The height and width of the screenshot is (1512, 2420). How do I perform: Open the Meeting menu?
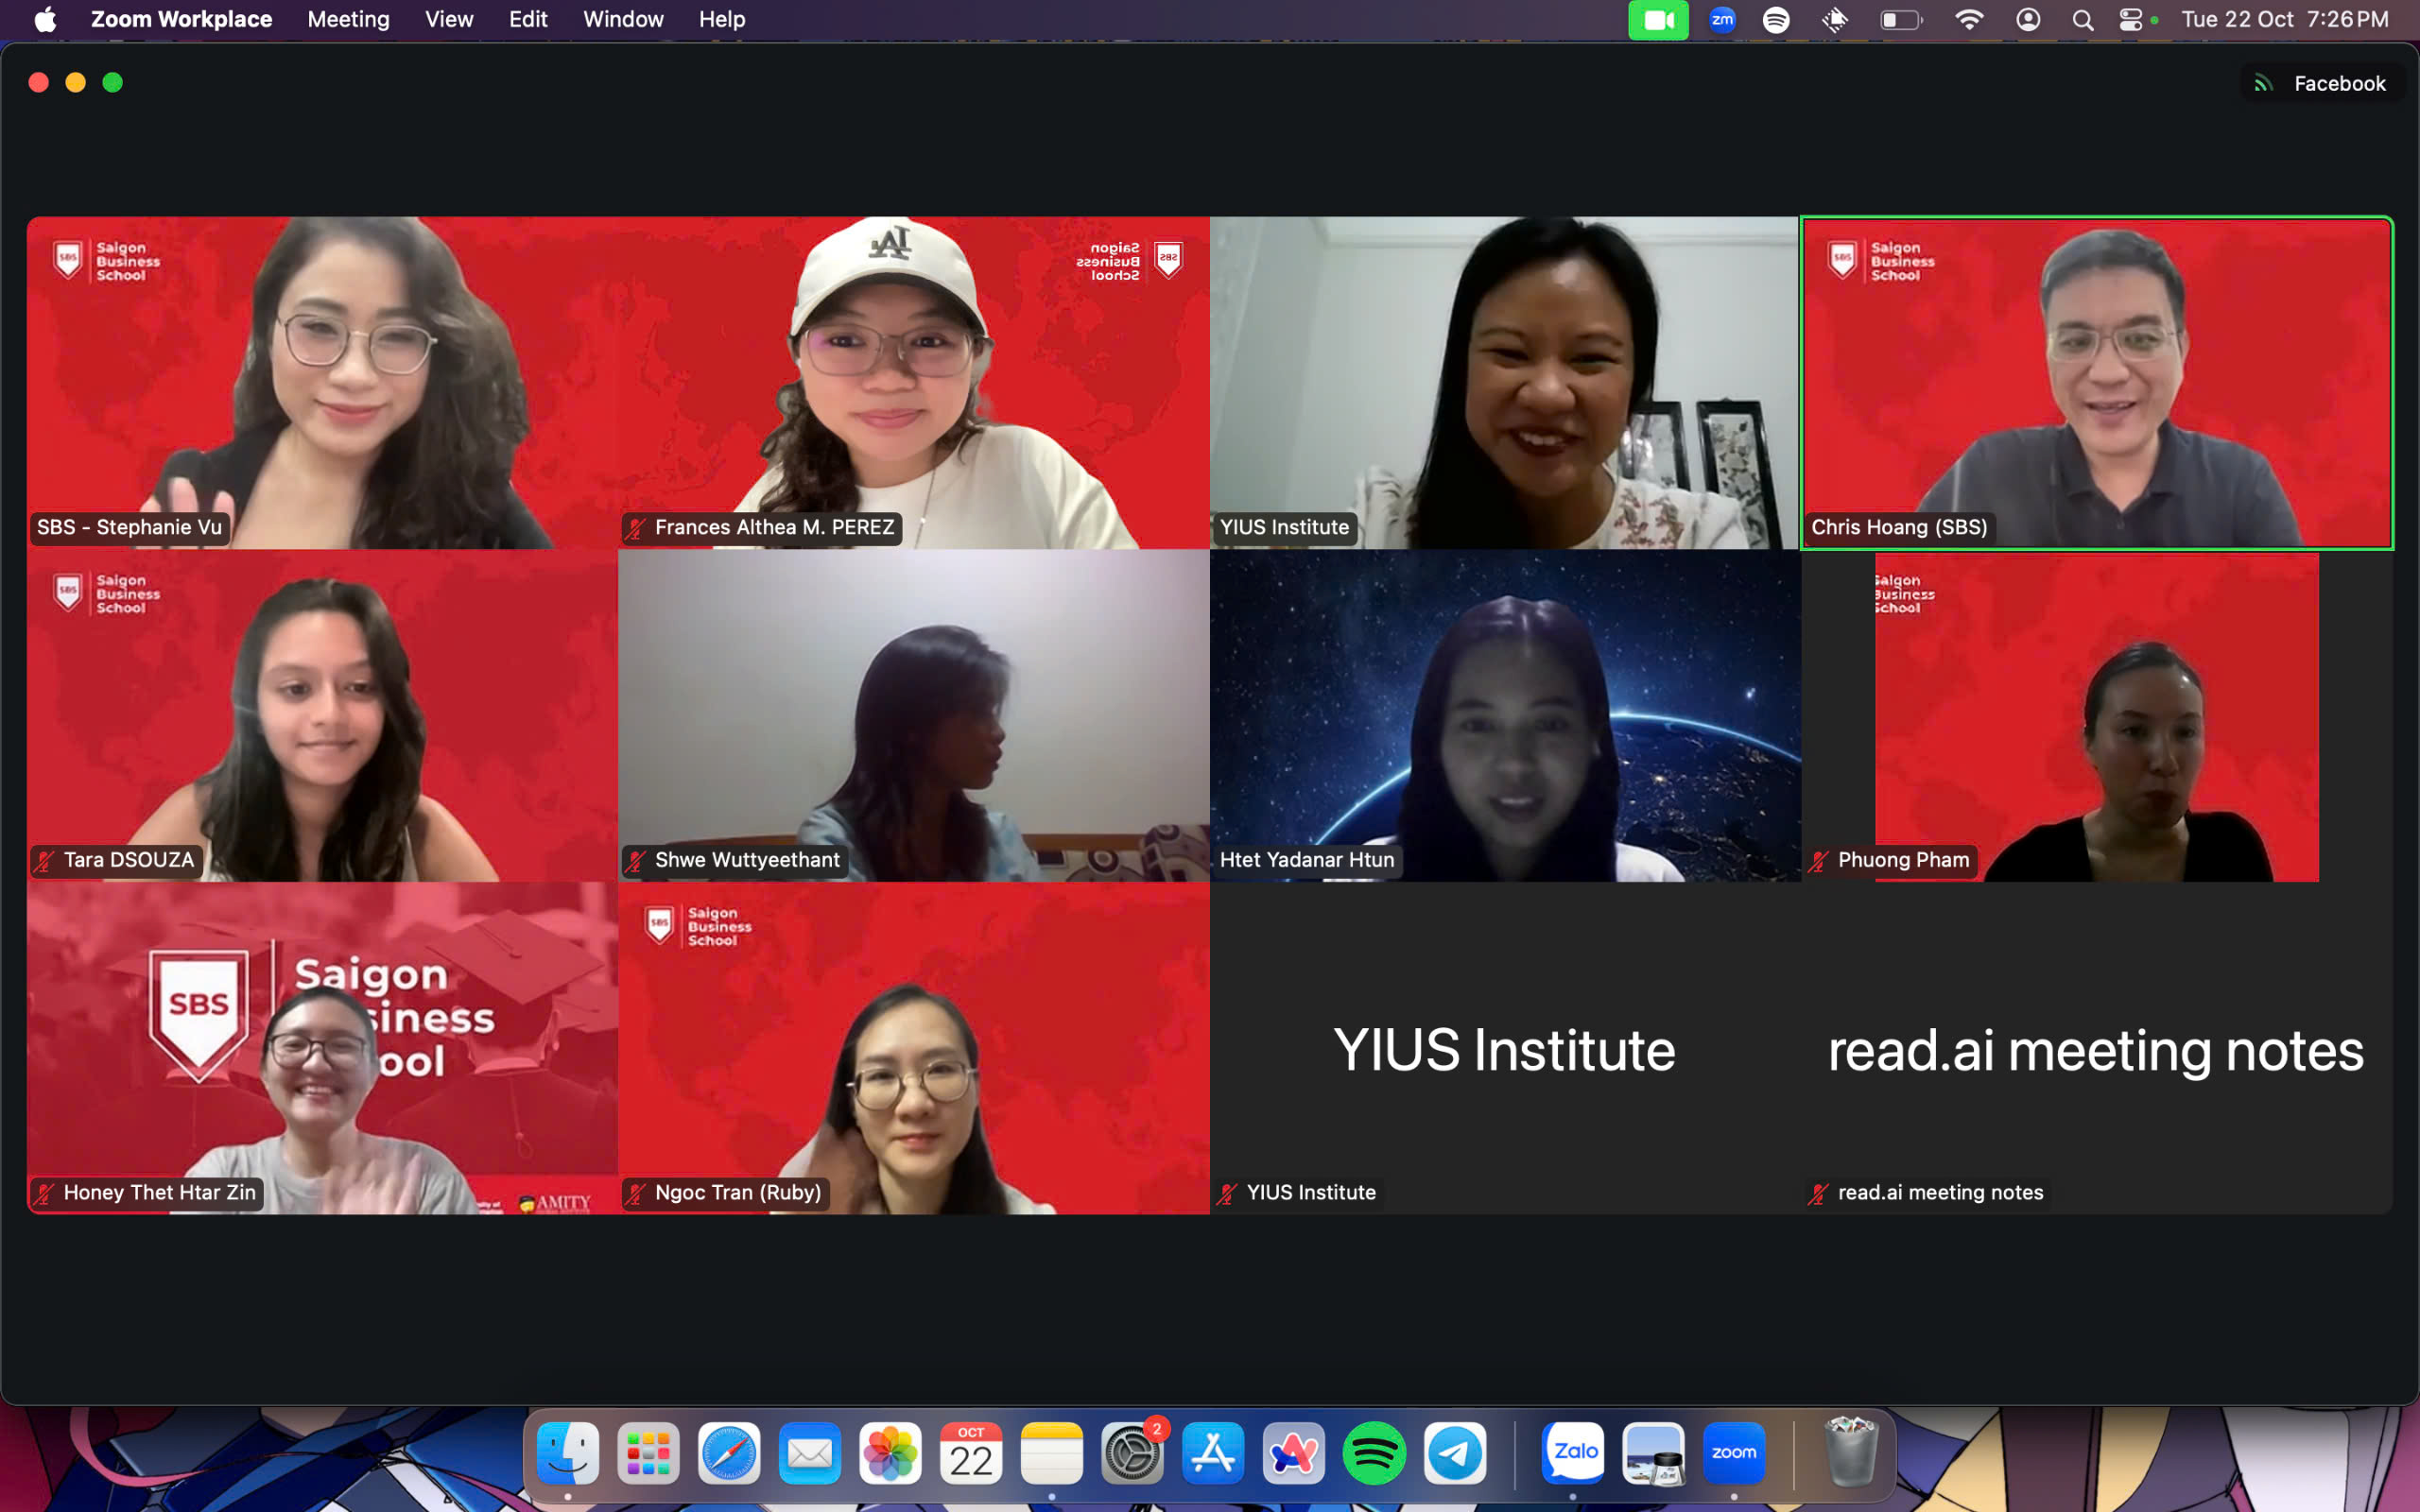(348, 19)
